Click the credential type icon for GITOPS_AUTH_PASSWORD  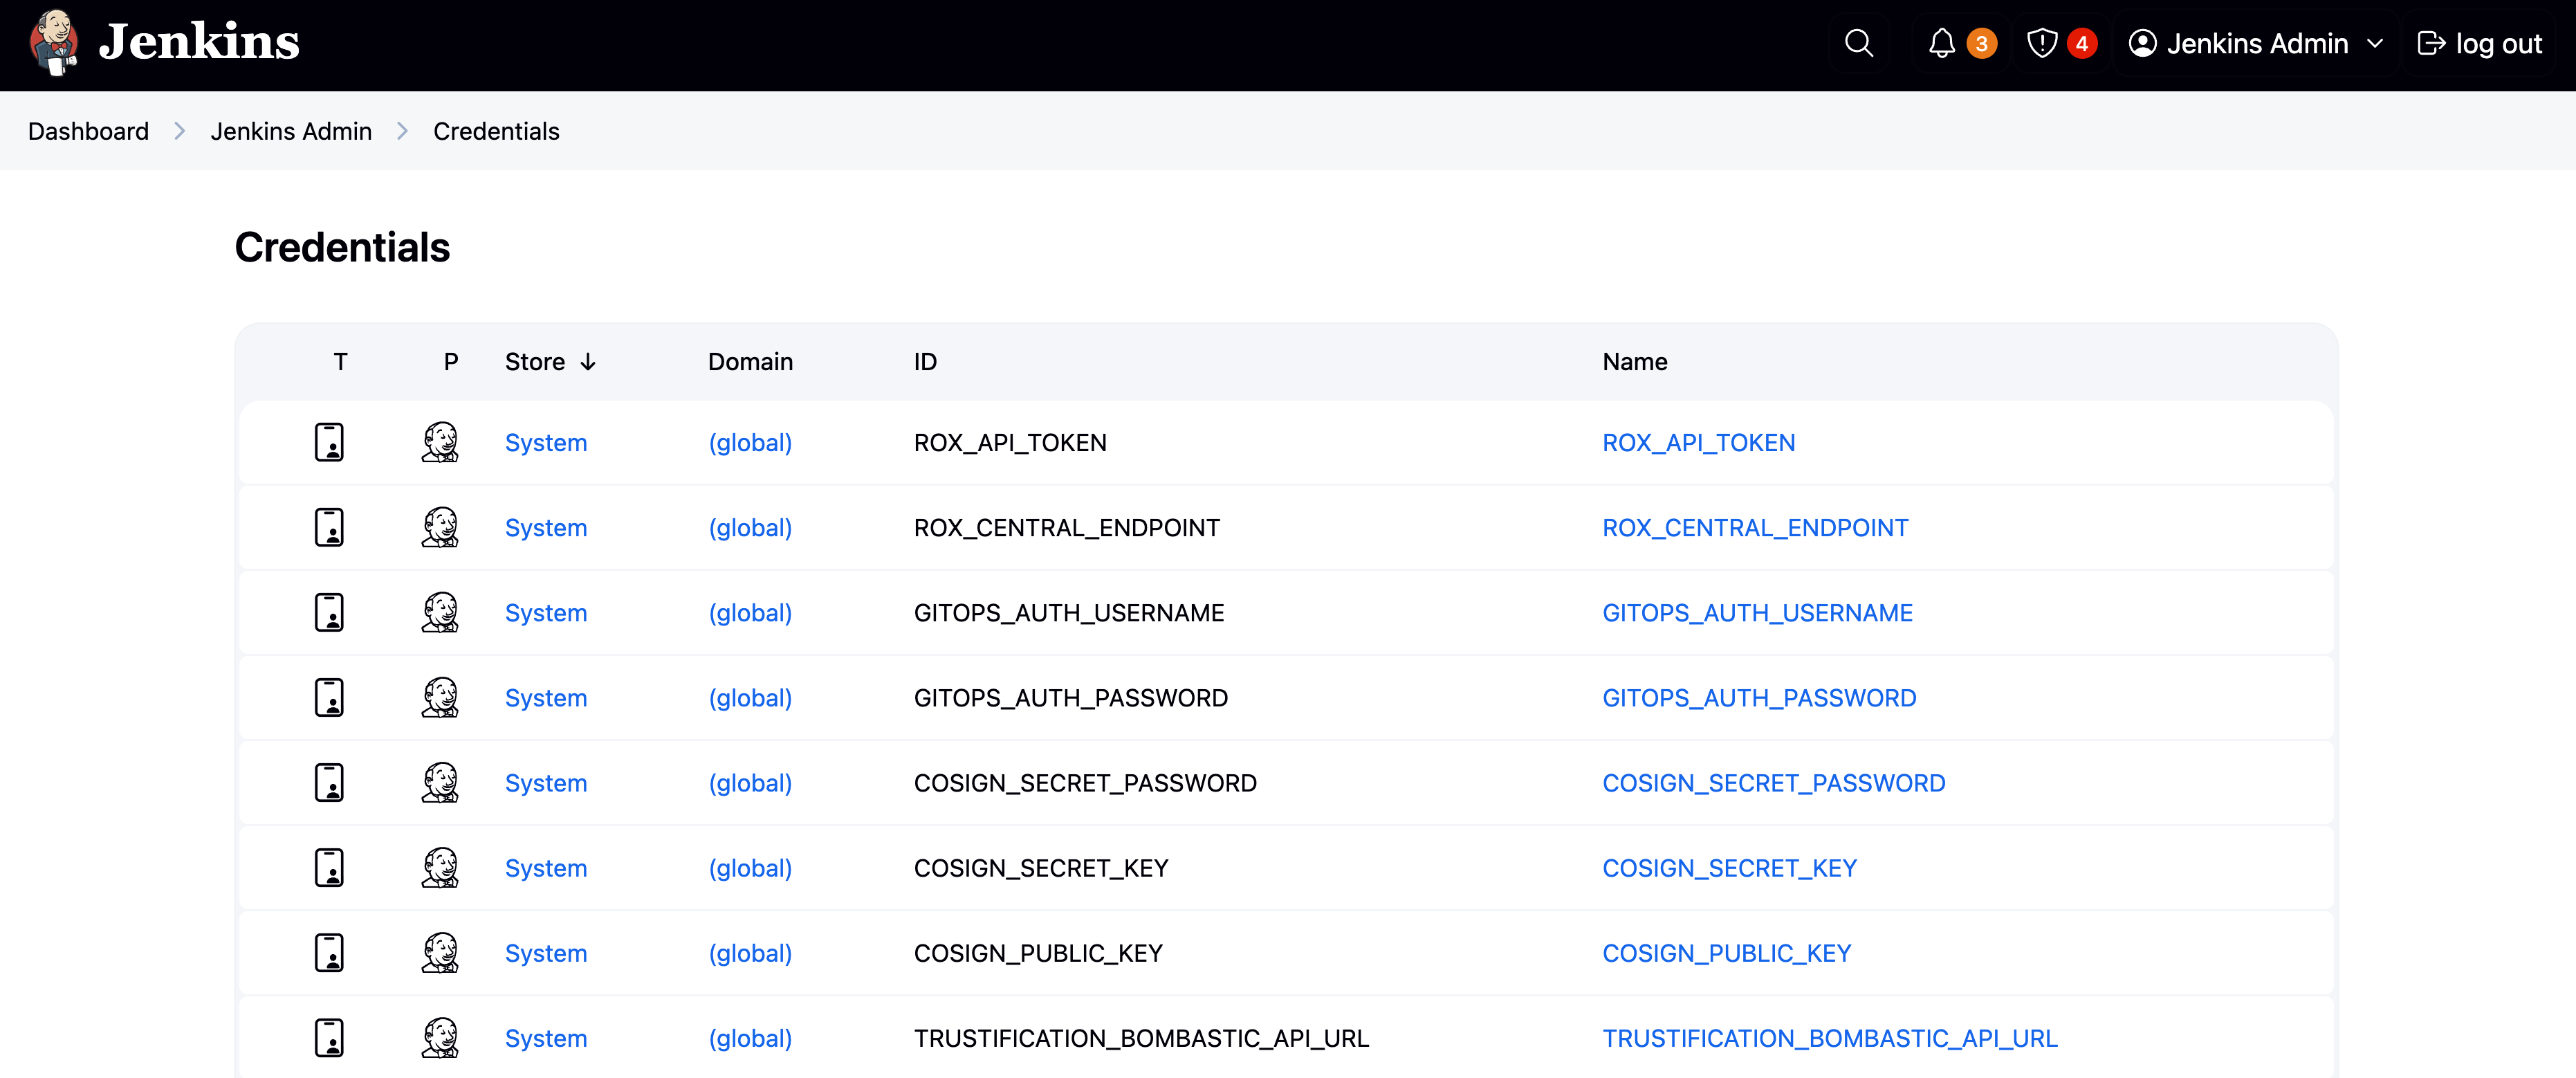coord(328,697)
